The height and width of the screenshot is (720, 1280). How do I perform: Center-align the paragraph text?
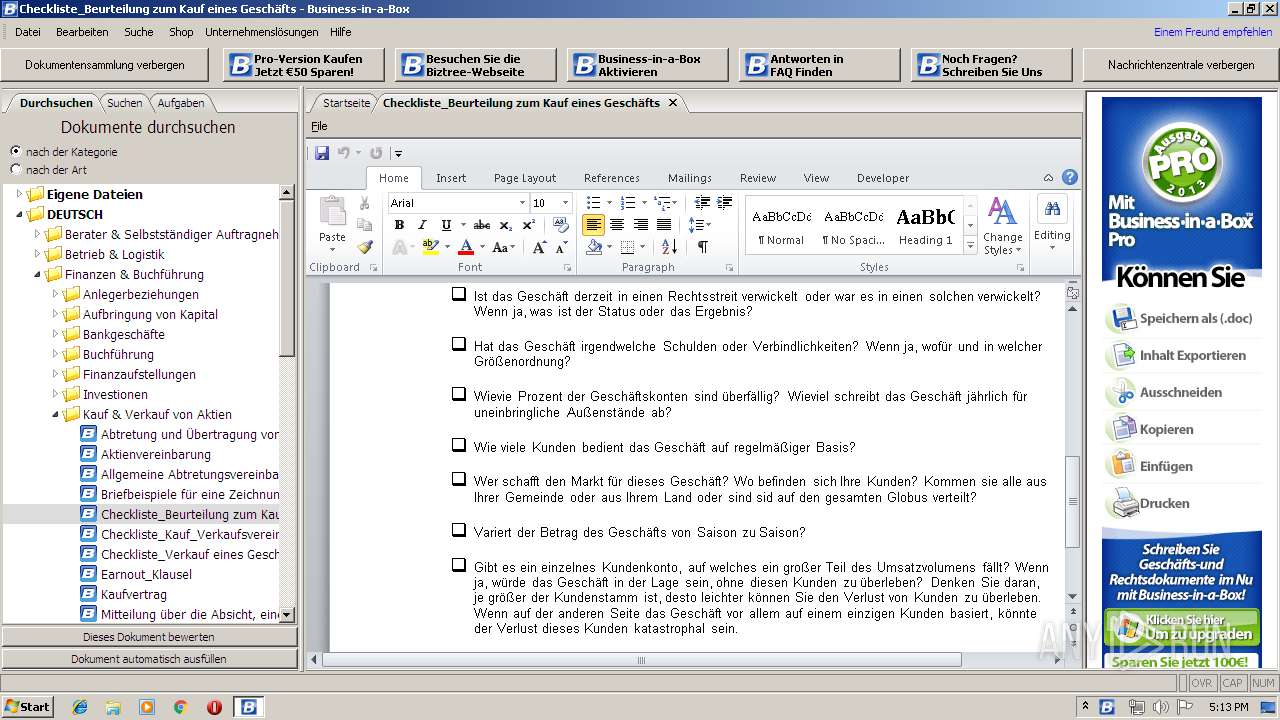(x=617, y=225)
